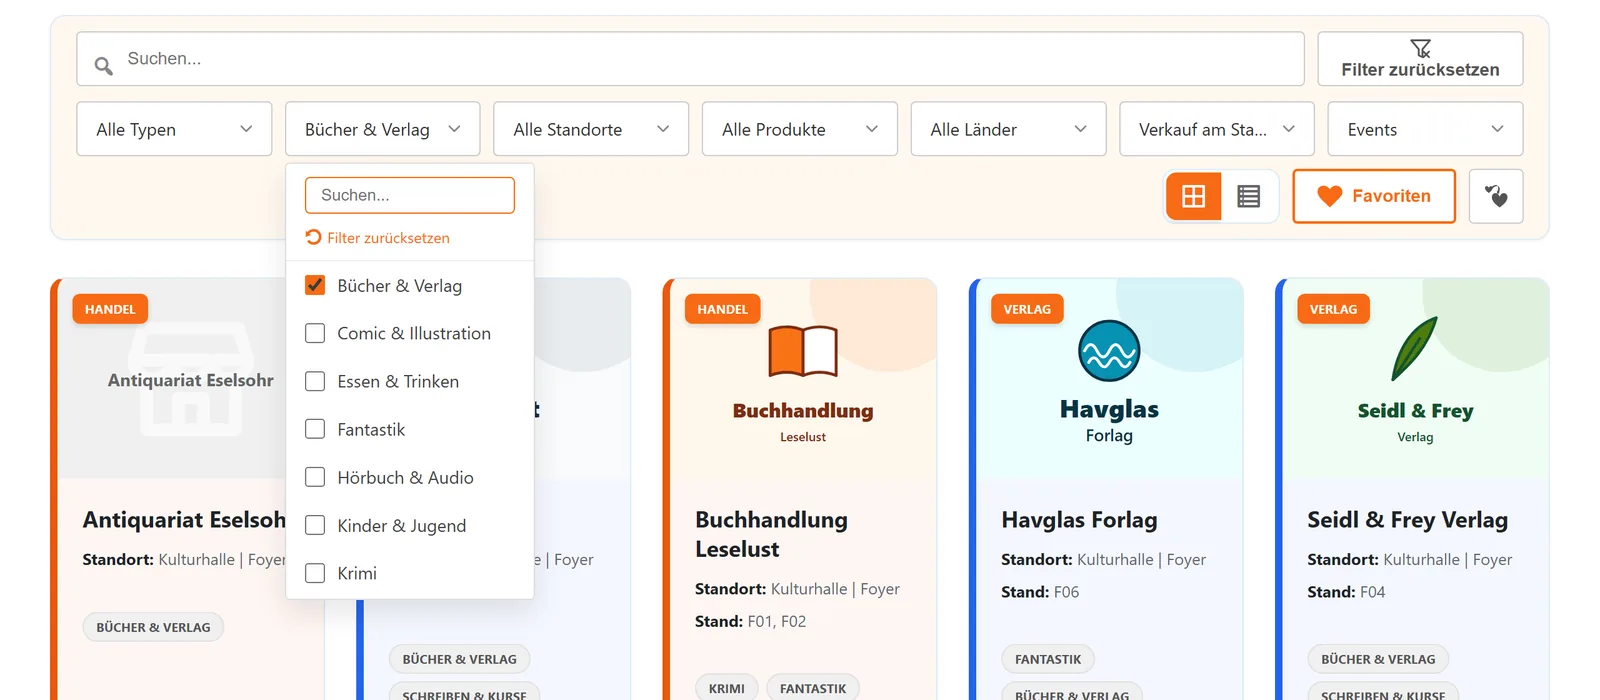1600x700 pixels.
Task: Collapse the Bücher & Verlag dropdown
Action: point(383,129)
